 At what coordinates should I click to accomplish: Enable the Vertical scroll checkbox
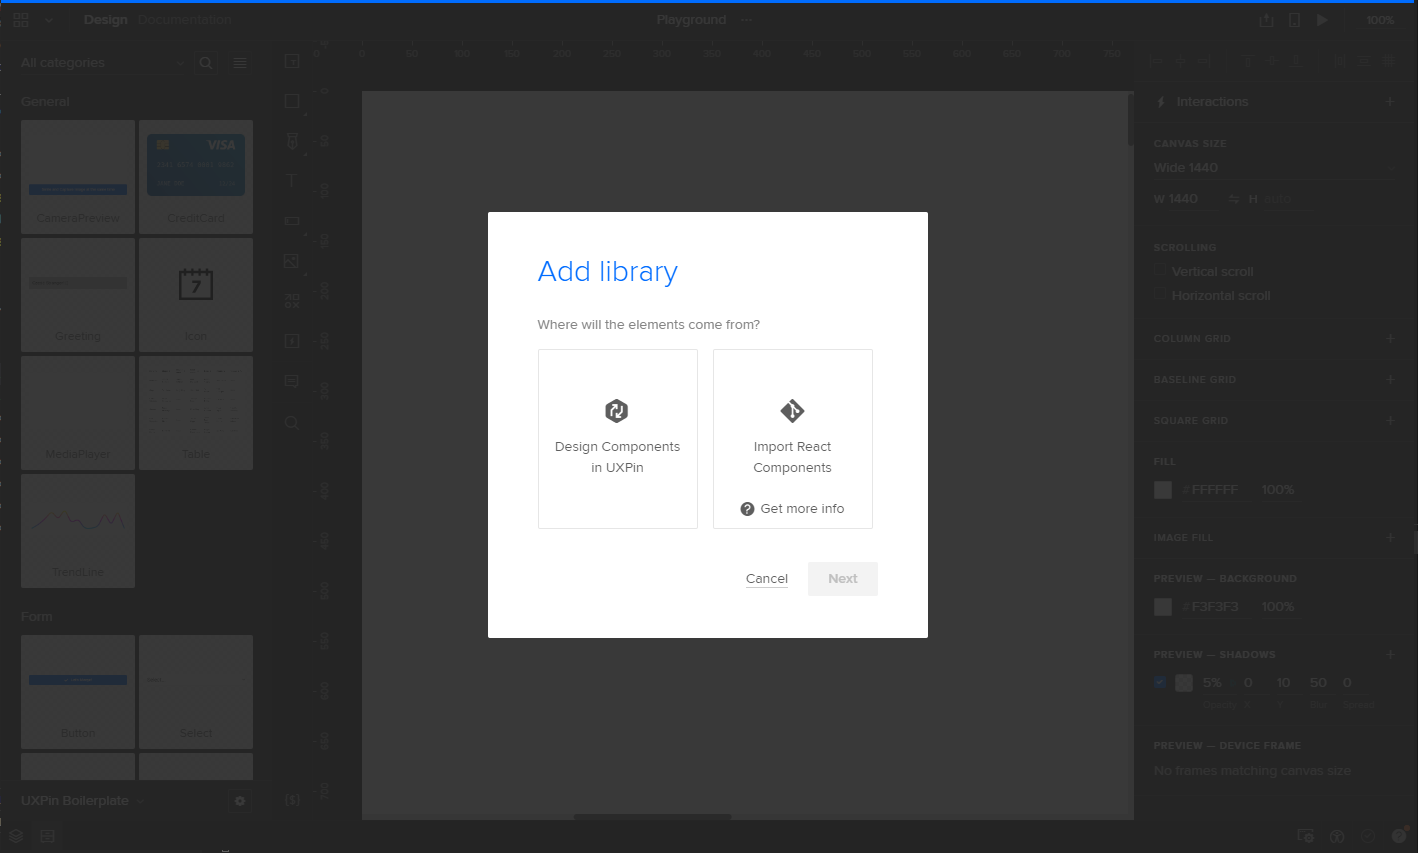1161,271
